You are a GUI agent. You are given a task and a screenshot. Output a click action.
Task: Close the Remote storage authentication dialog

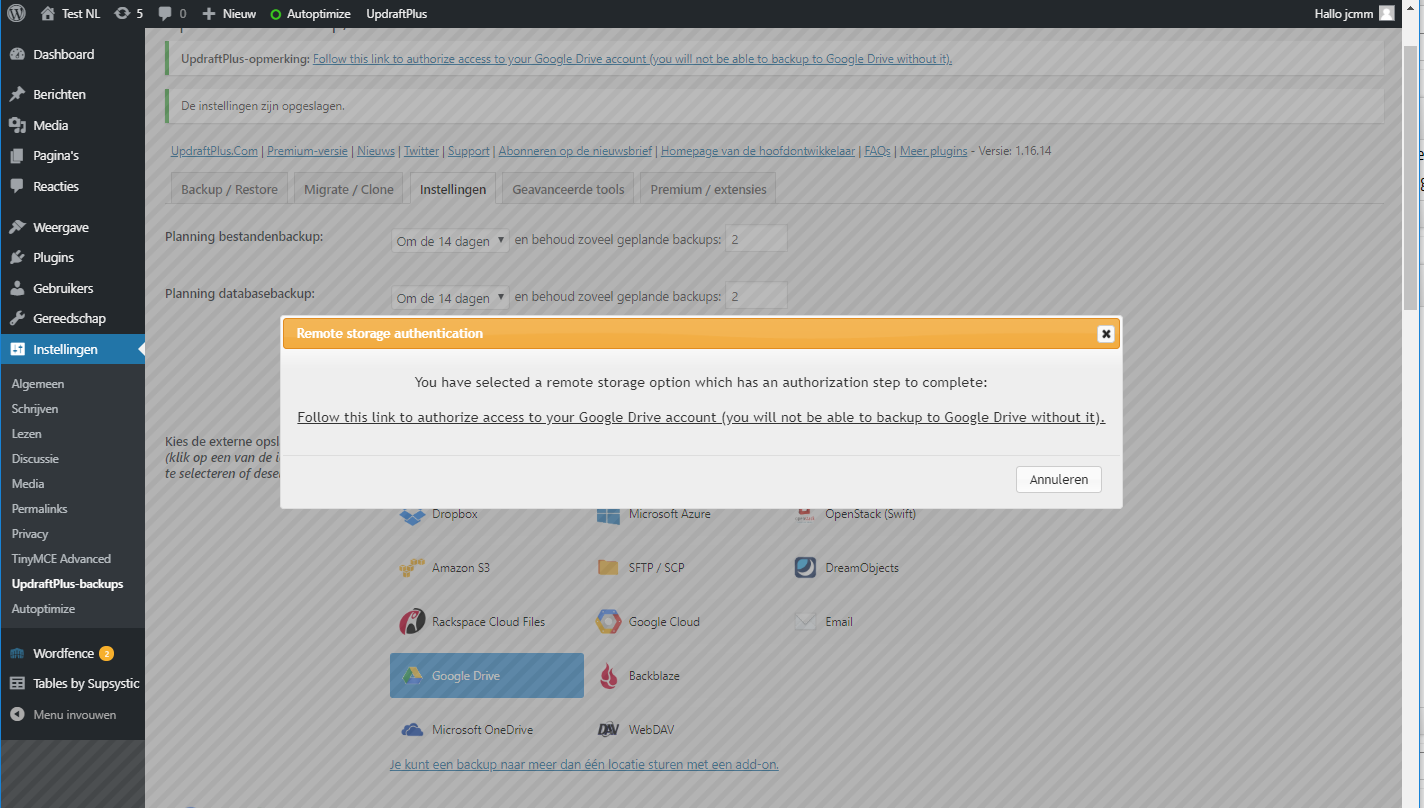[x=1105, y=334]
